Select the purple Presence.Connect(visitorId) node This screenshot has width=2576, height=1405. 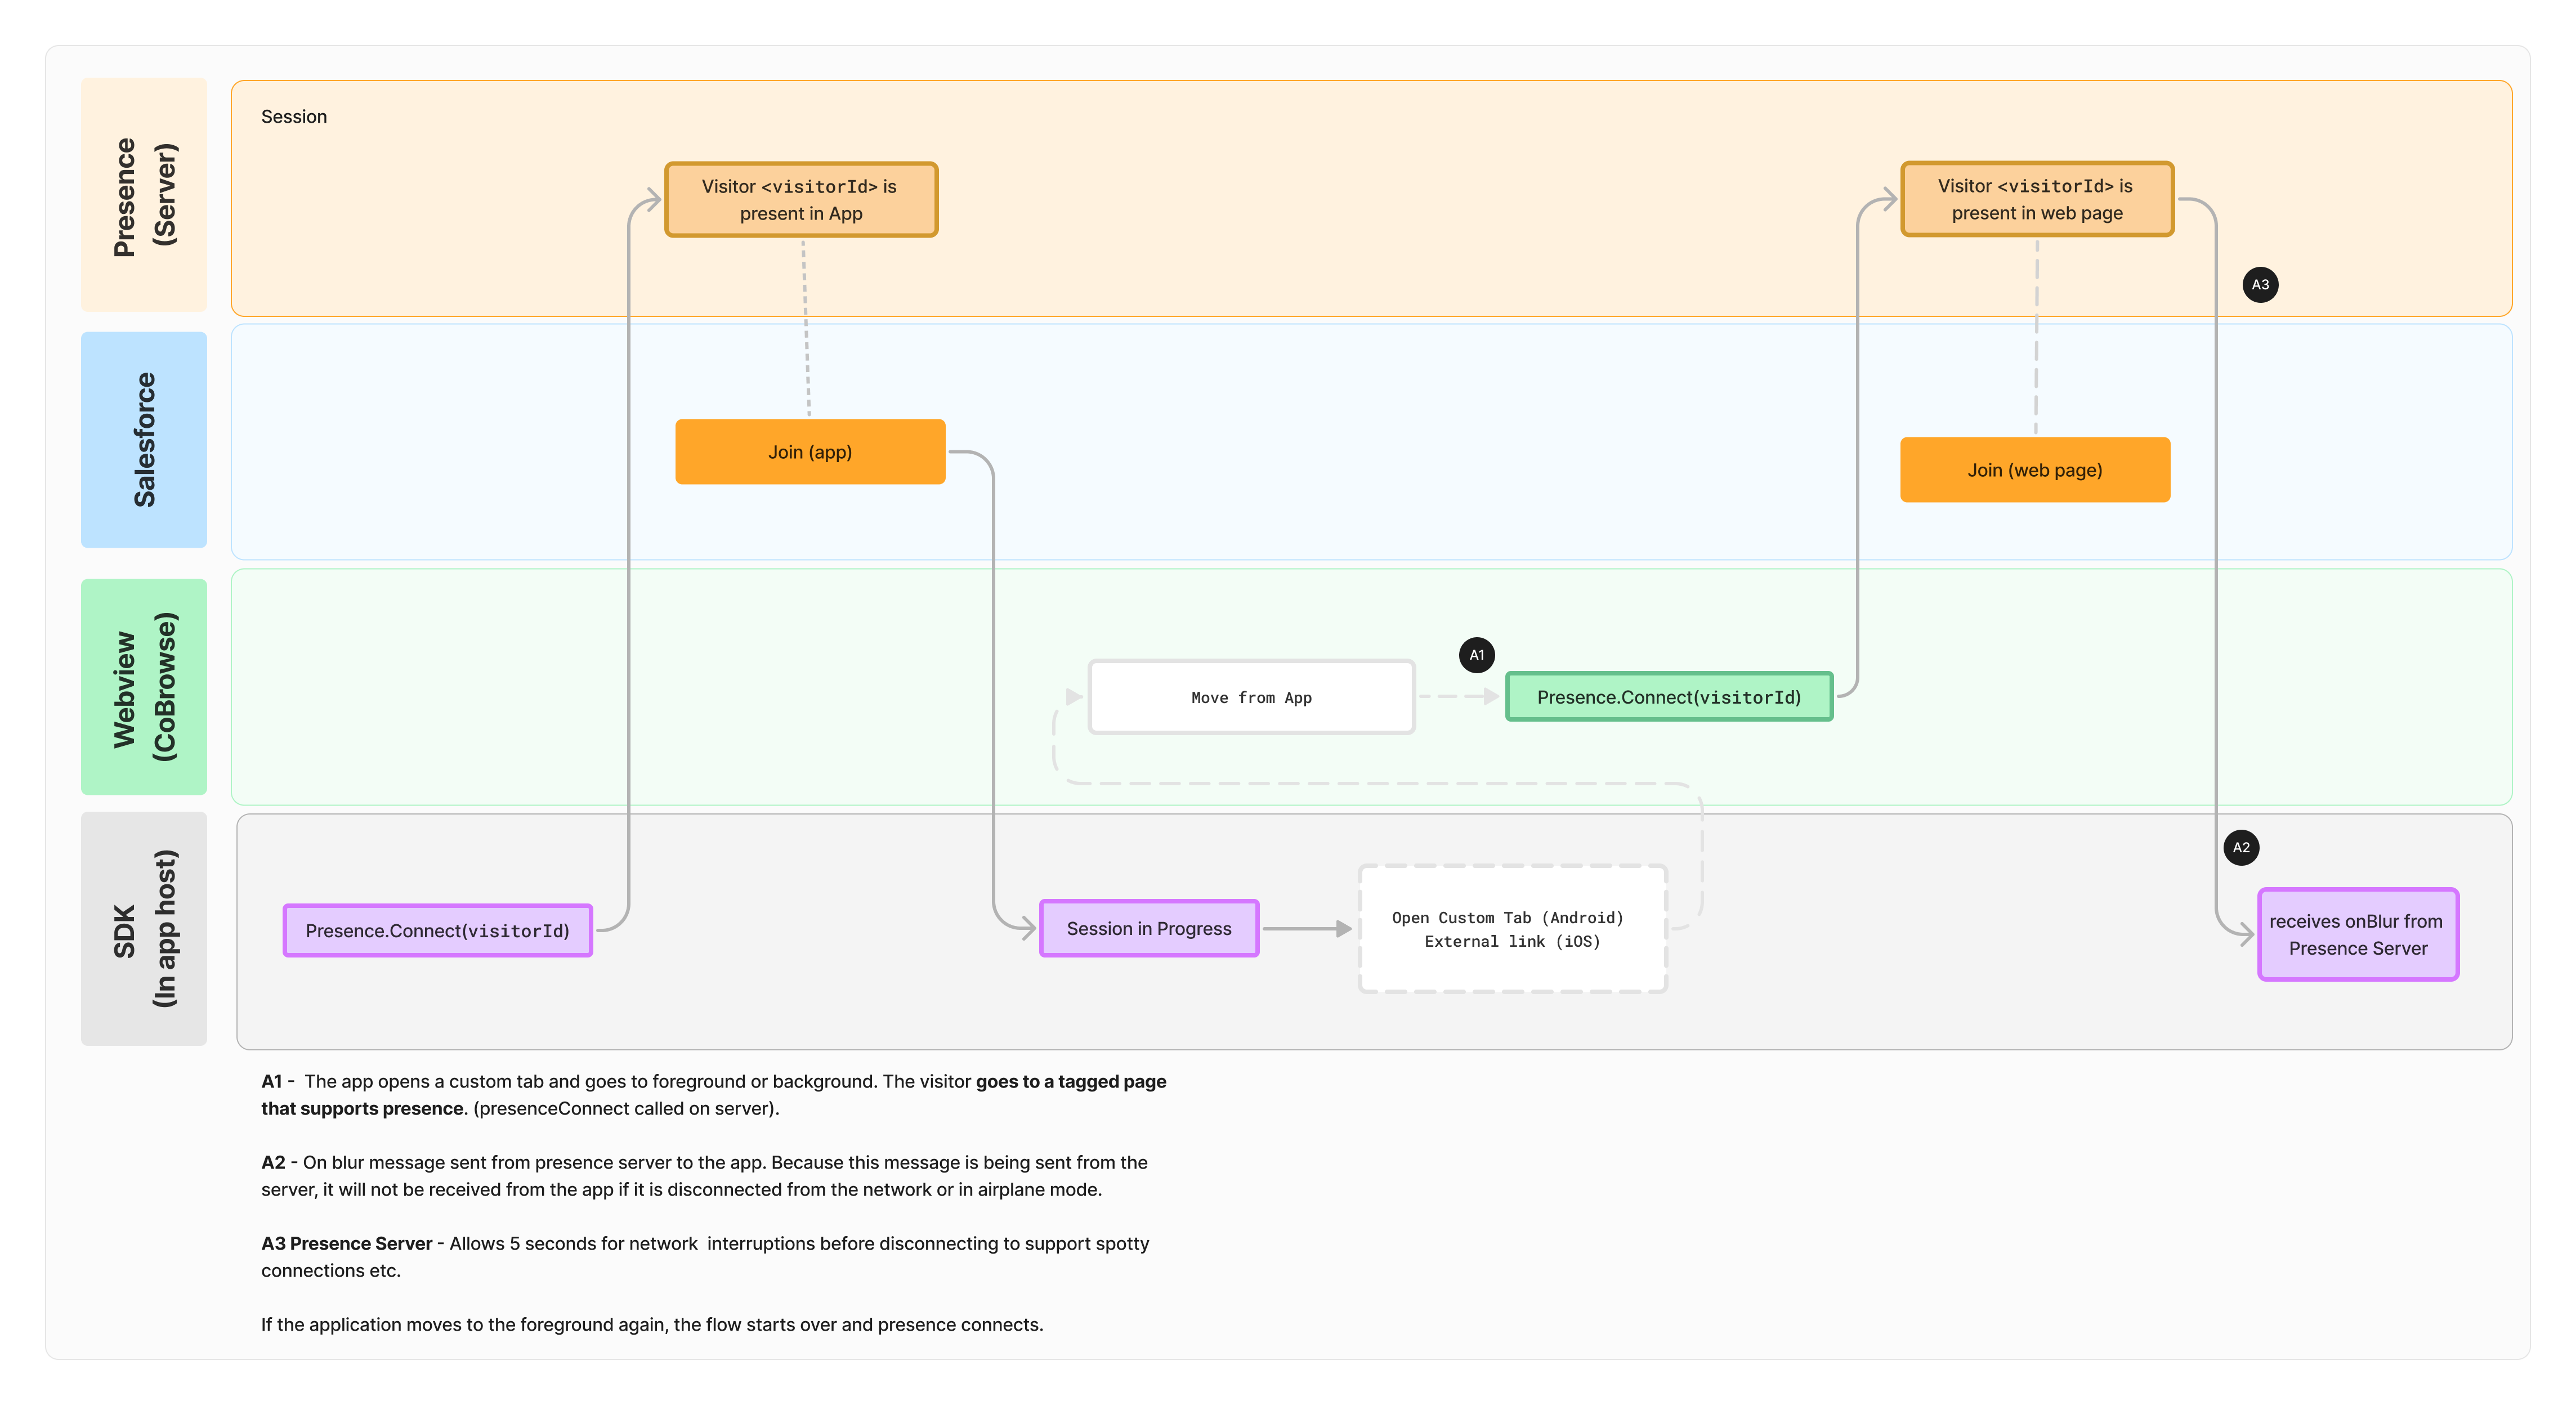pos(438,930)
